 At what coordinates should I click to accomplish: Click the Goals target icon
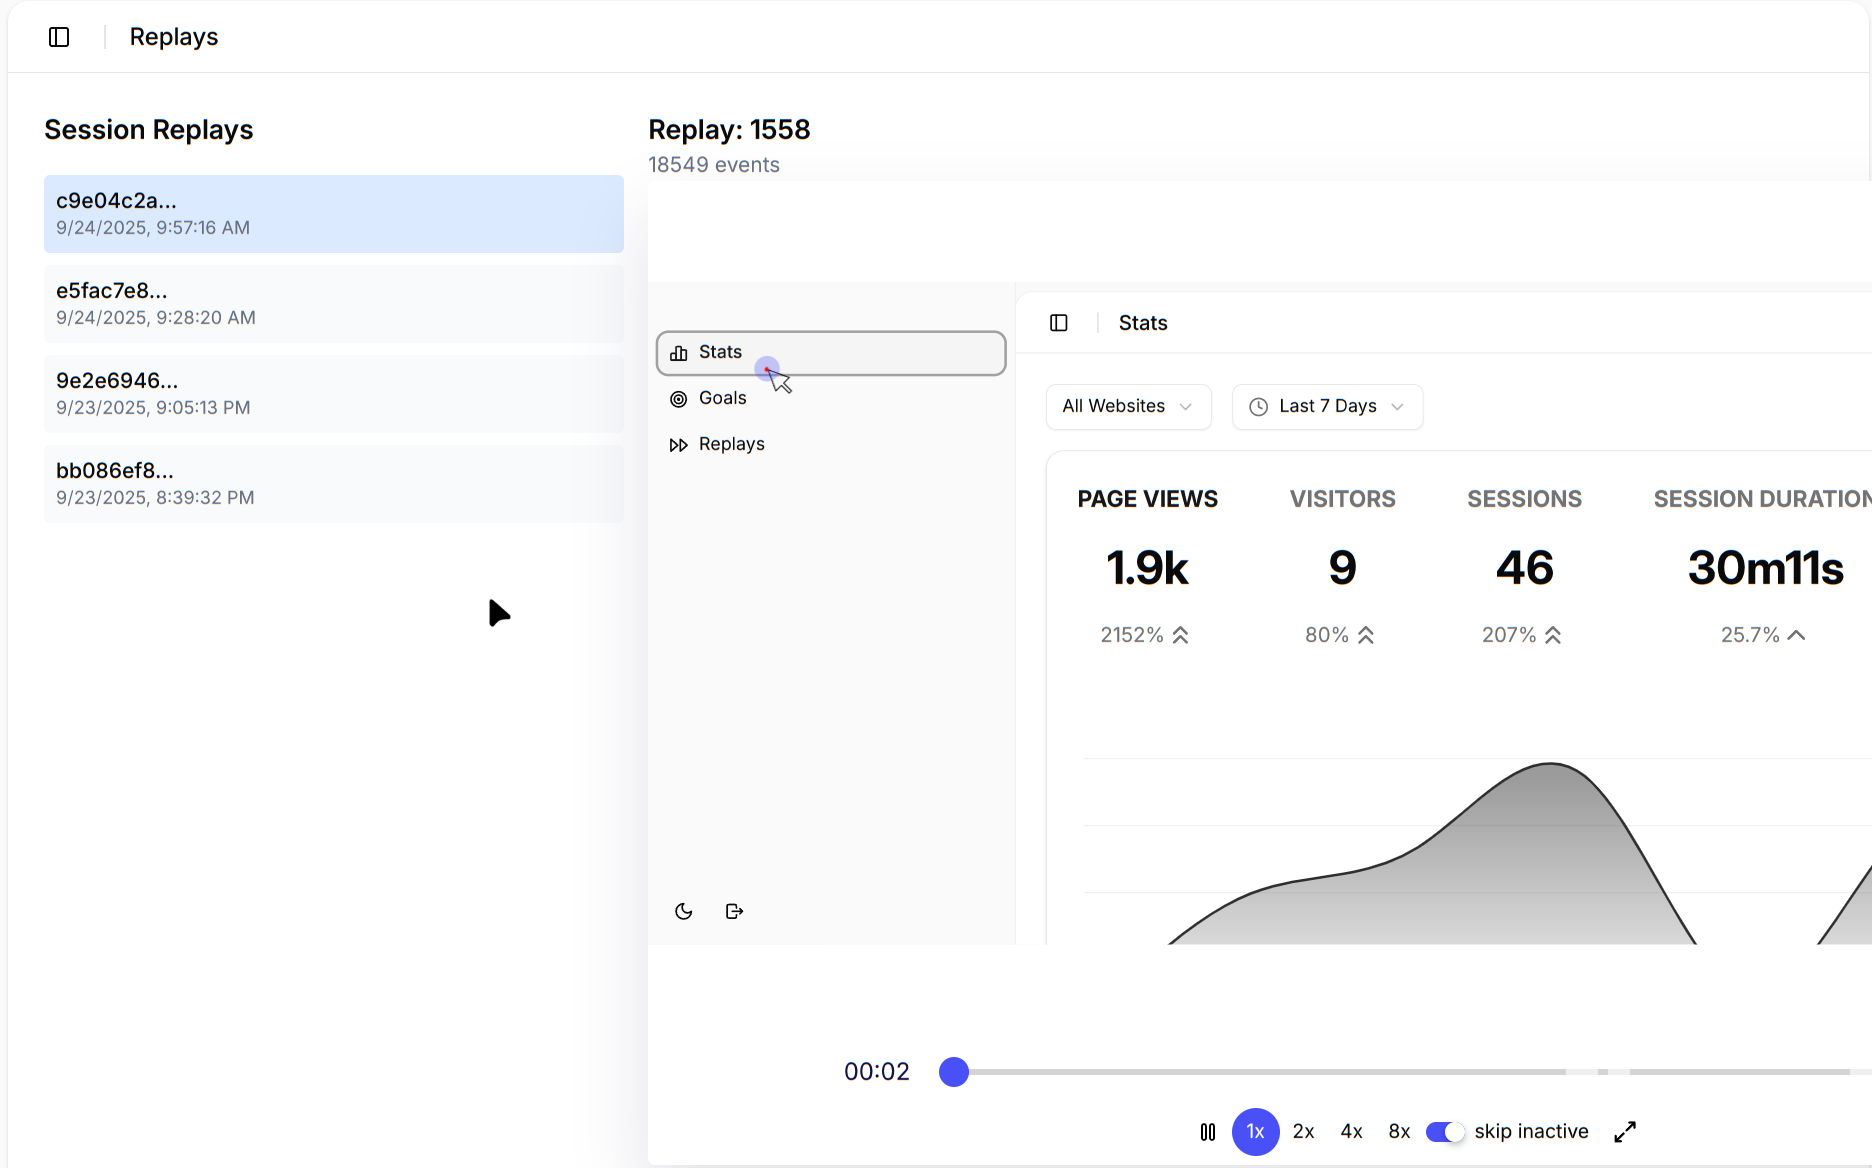678,399
